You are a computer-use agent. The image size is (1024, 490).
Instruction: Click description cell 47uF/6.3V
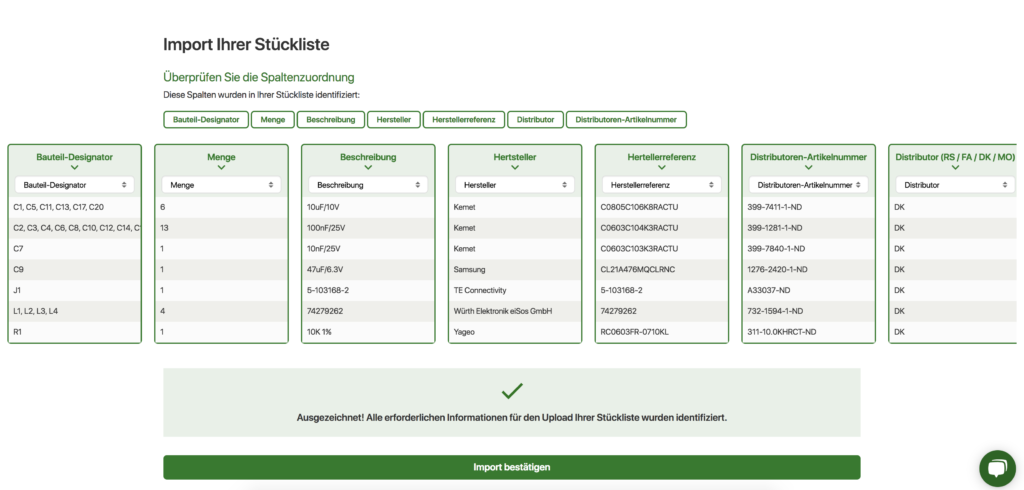coord(368,269)
